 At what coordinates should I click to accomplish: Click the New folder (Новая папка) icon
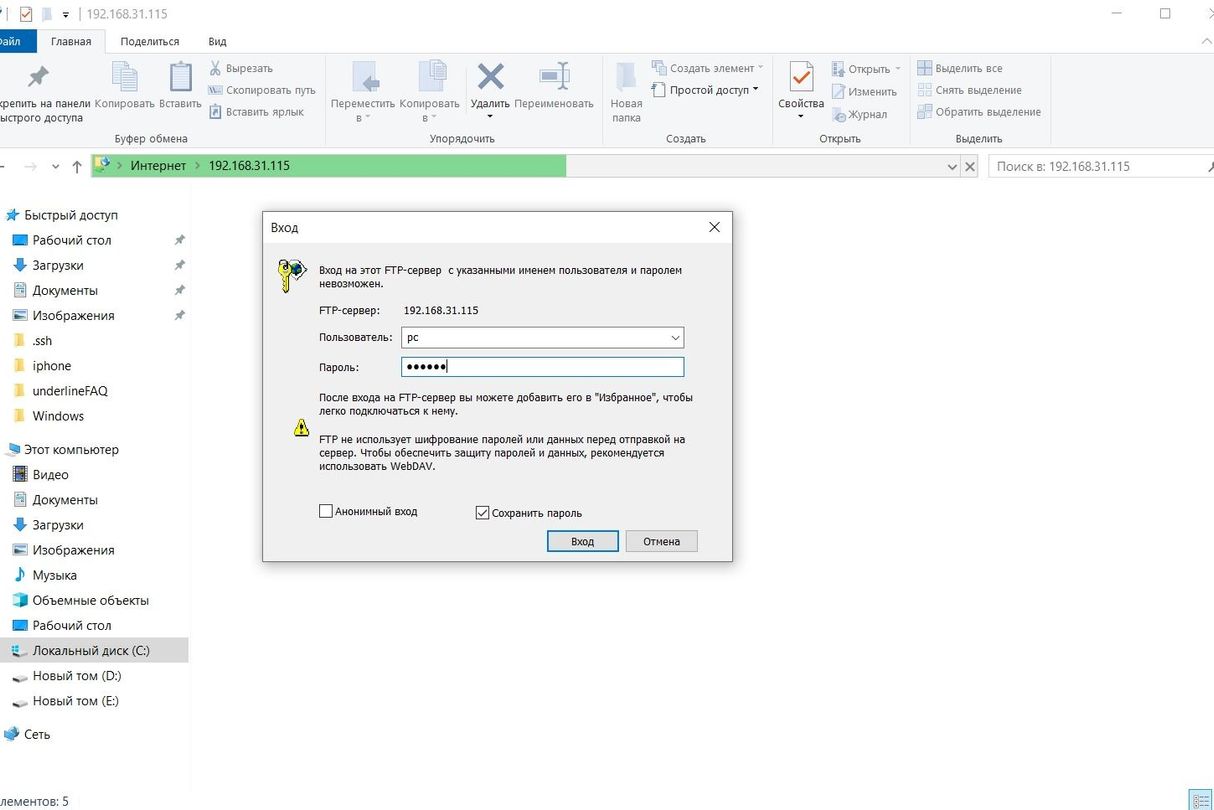(626, 77)
